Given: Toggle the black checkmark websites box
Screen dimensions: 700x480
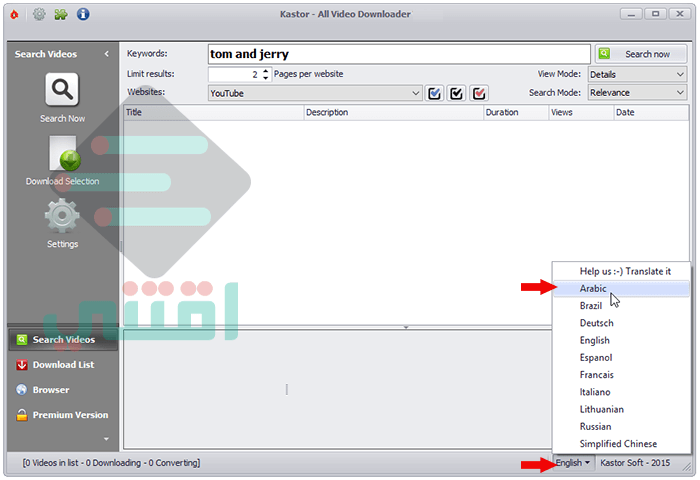Looking at the screenshot, I should coord(456,93).
